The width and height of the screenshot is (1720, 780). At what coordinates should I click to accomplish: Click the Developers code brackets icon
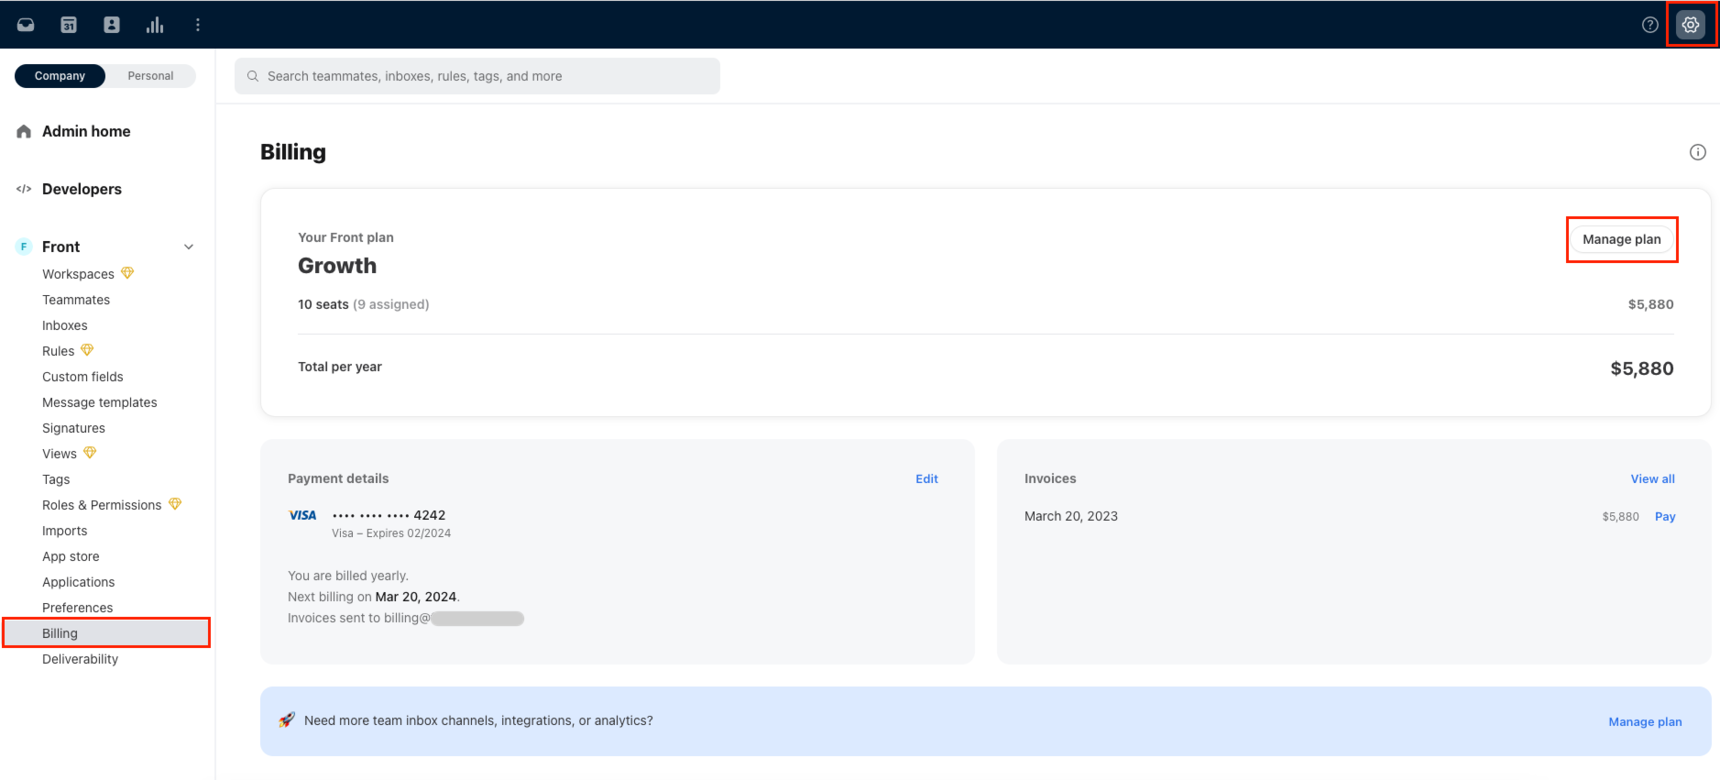(x=24, y=189)
